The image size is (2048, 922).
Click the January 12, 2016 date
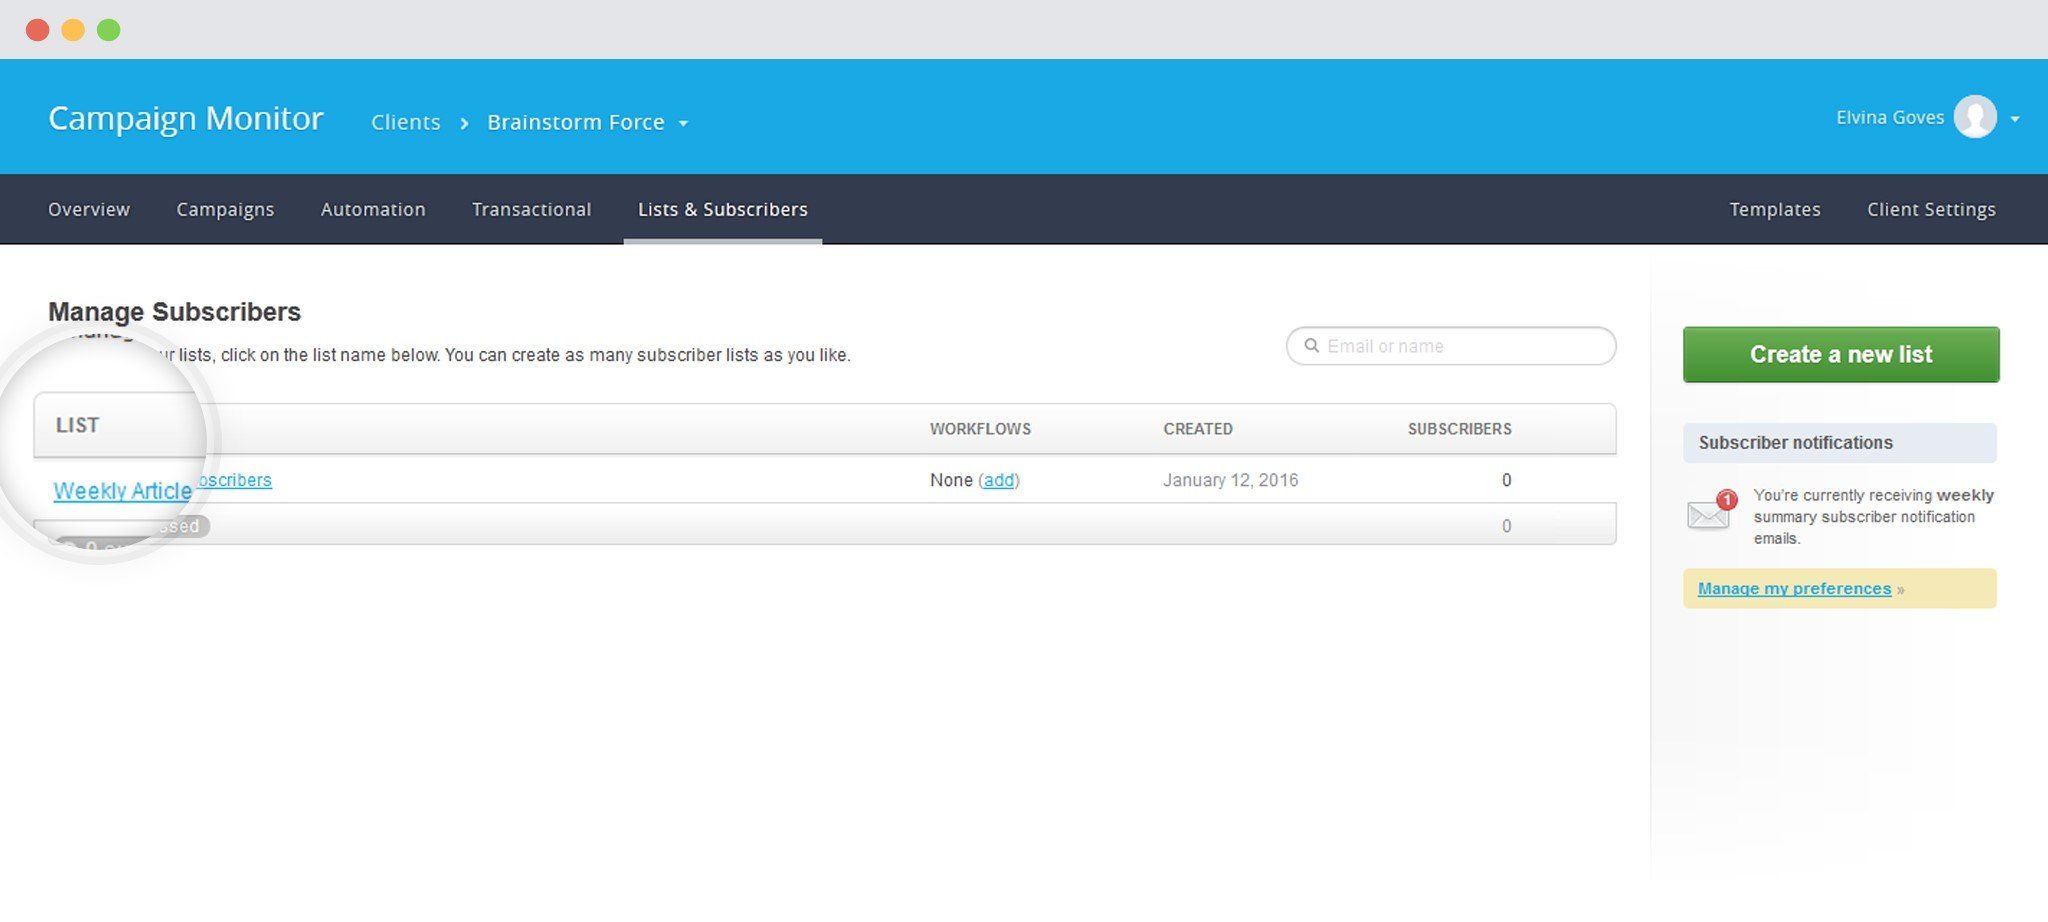(x=1231, y=480)
